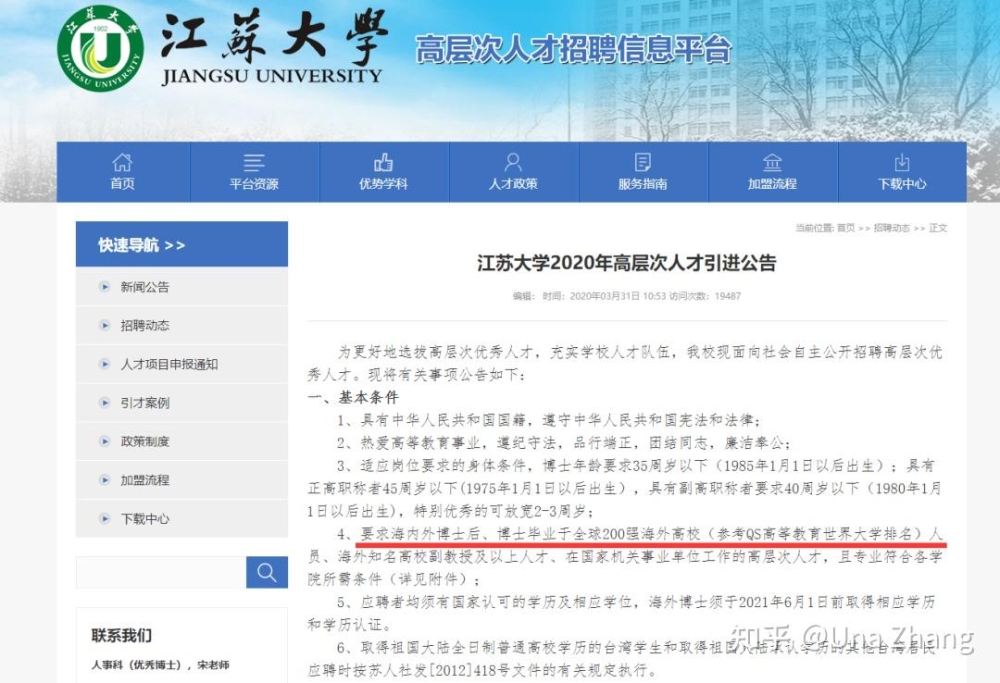Image resolution: width=1000 pixels, height=683 pixels.
Task: Click the home icon above 首页
Action: tap(122, 162)
